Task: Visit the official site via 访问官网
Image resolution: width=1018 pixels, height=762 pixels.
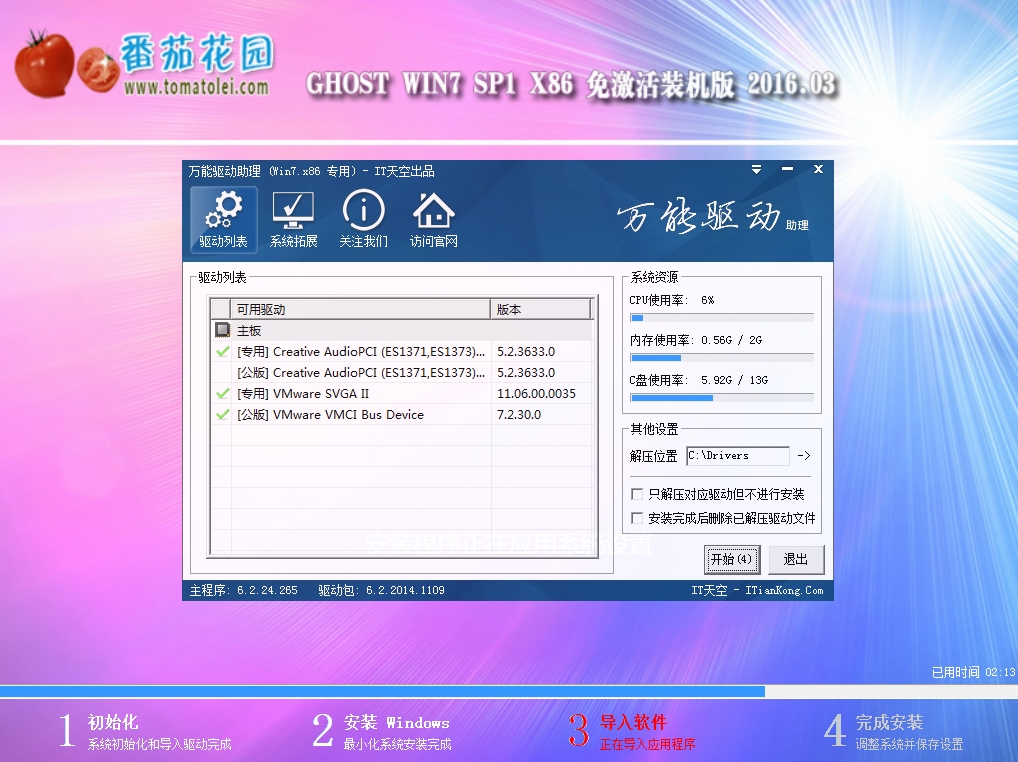Action: click(x=434, y=219)
